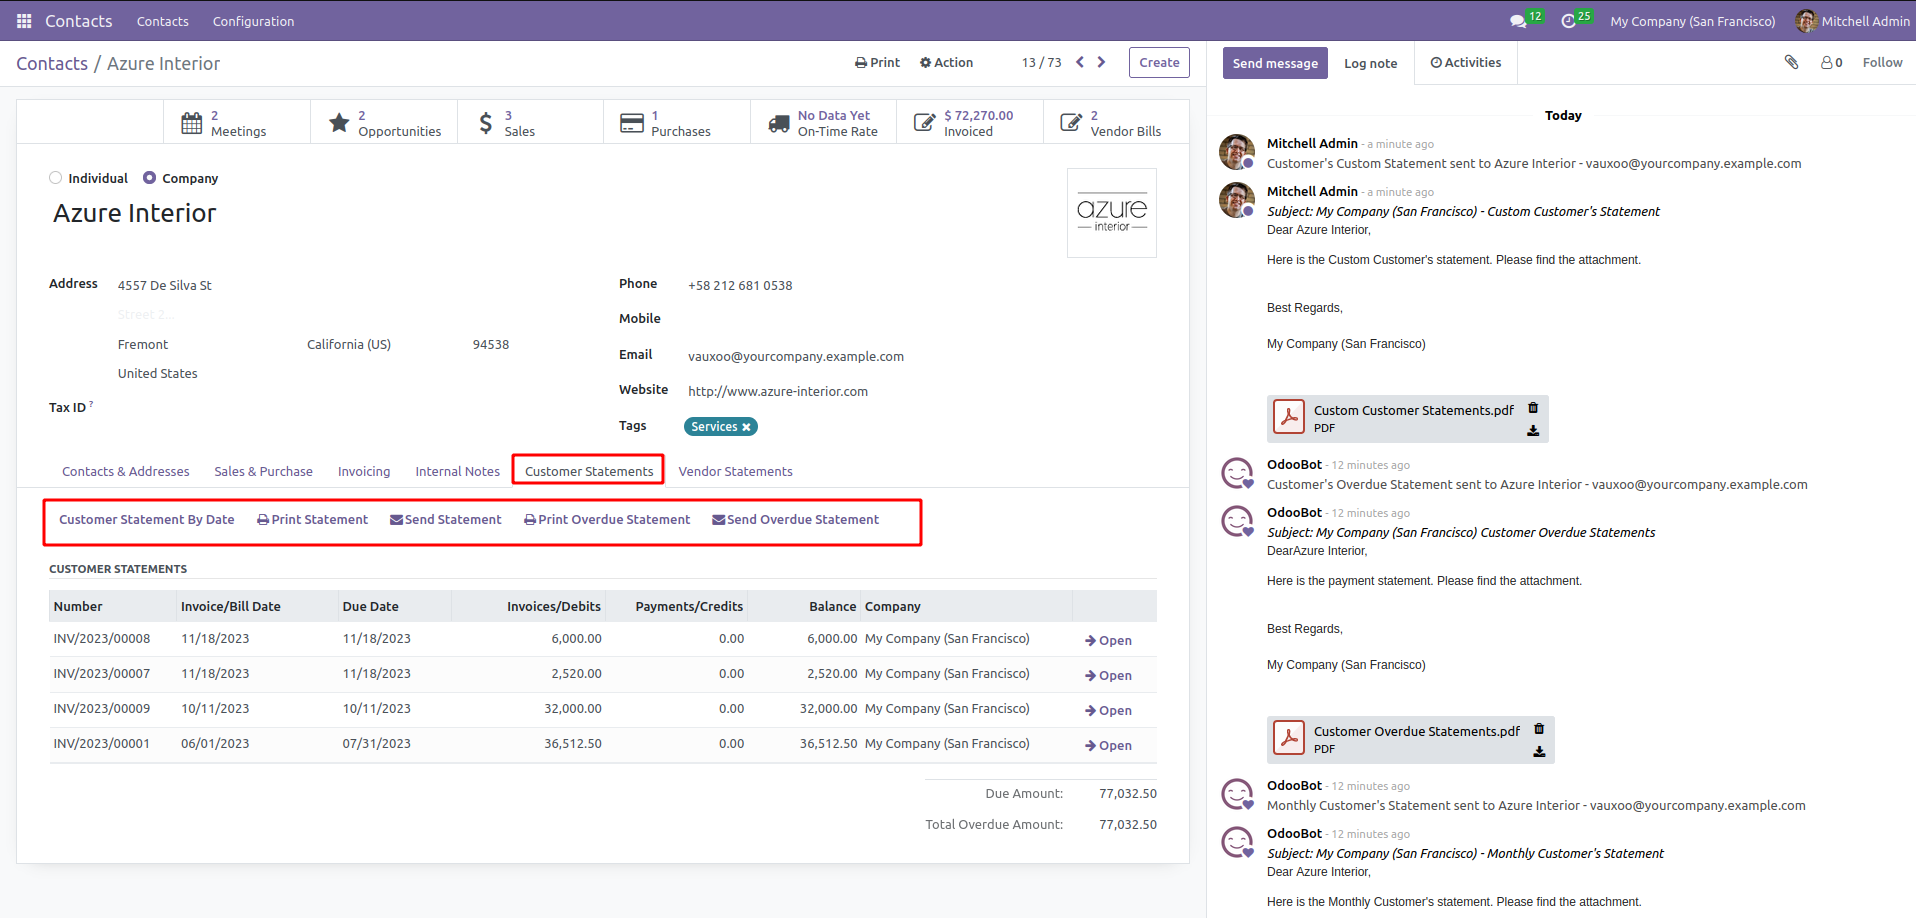Go to previous record arrow
The height and width of the screenshot is (918, 1916).
(1080, 62)
